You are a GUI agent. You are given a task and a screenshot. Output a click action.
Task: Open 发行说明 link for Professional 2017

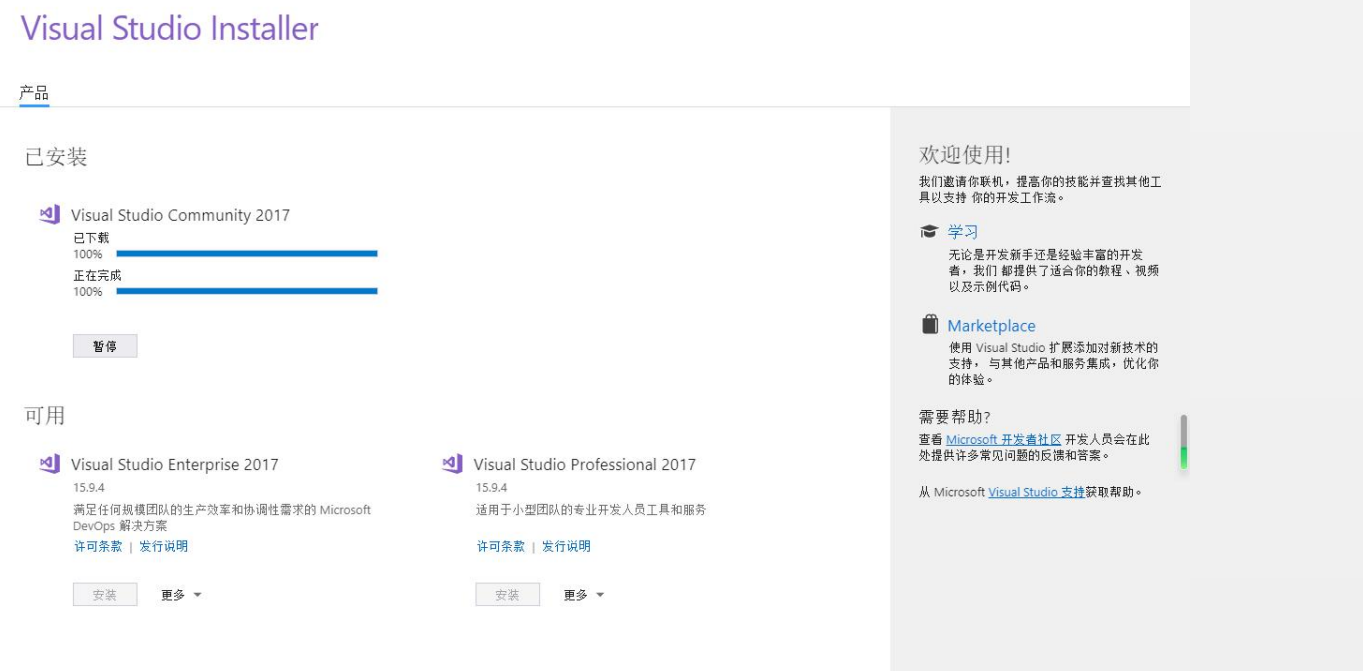point(566,546)
